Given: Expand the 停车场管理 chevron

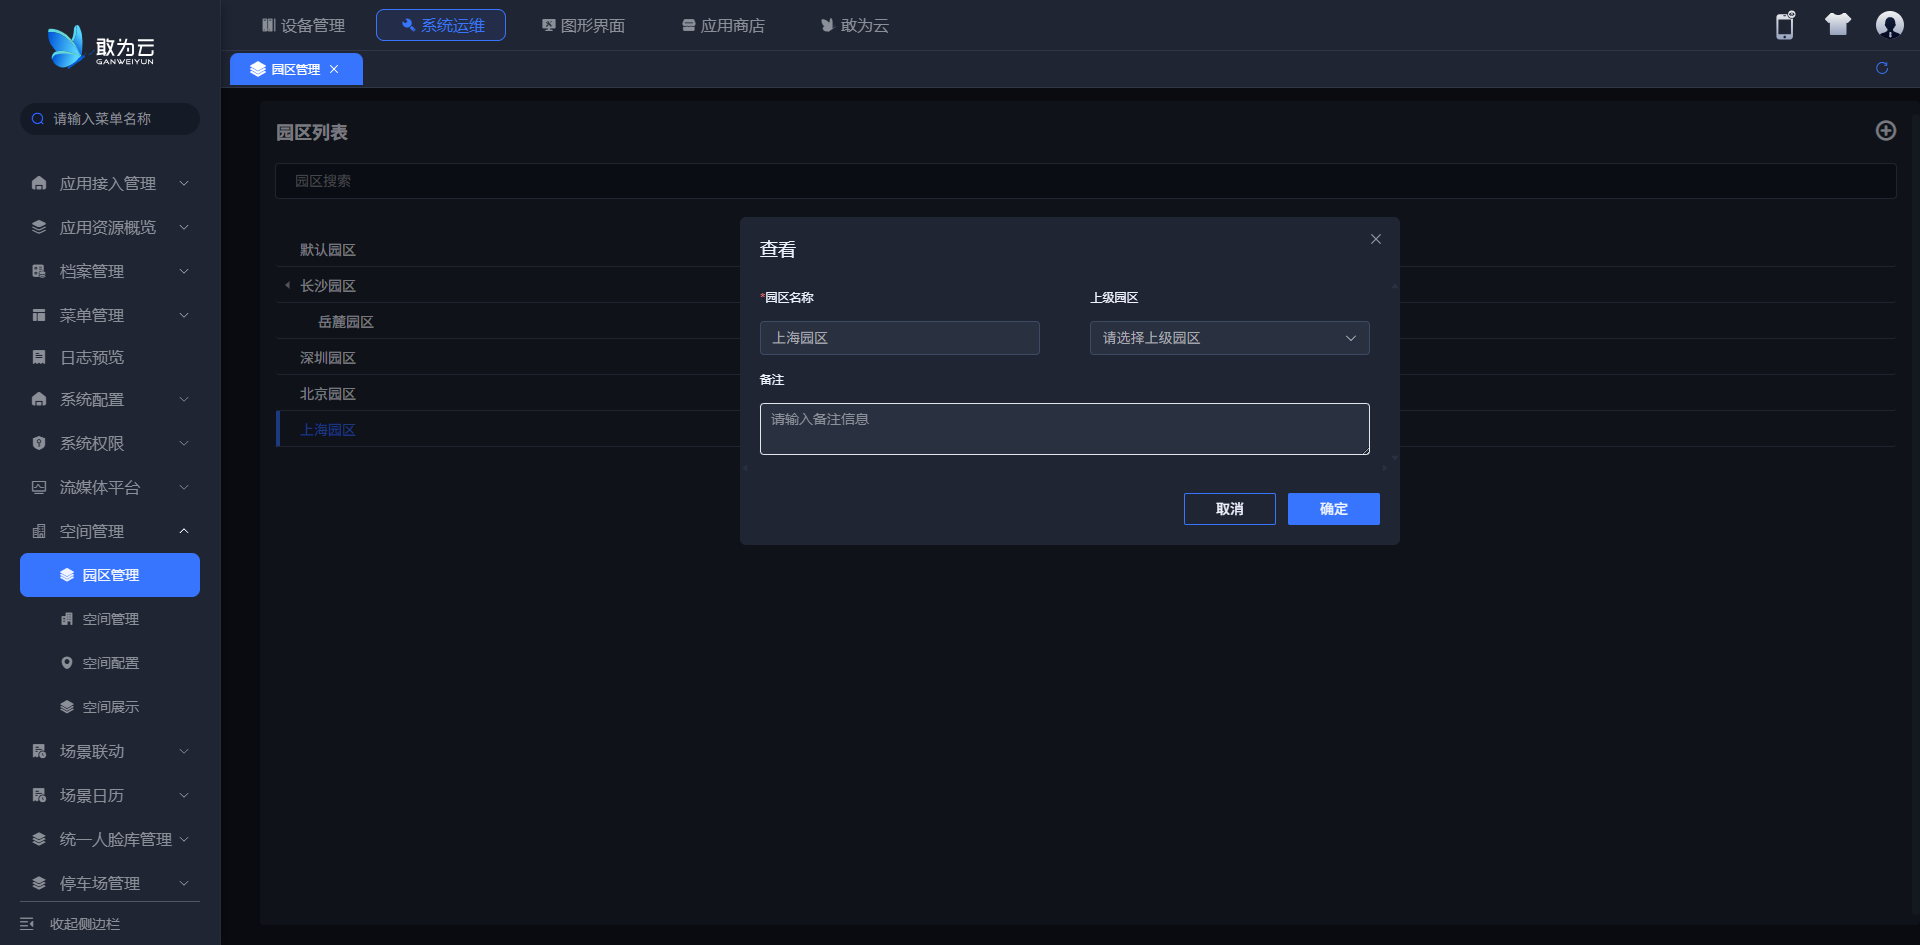Looking at the screenshot, I should (x=184, y=883).
